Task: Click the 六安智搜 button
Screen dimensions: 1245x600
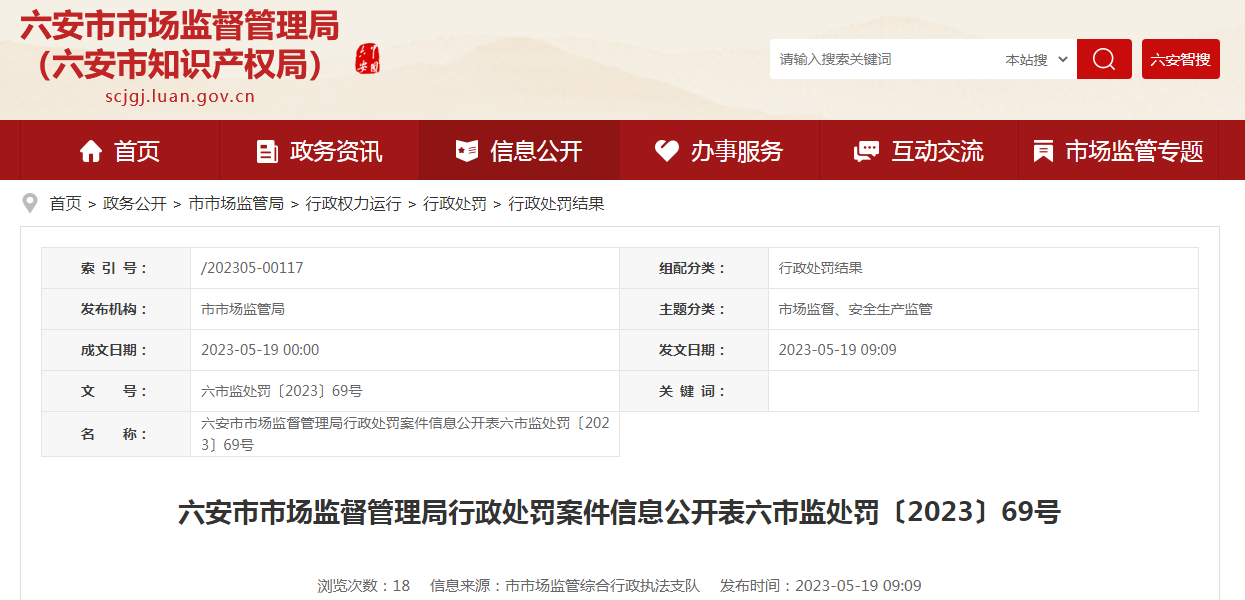Action: (x=1180, y=59)
